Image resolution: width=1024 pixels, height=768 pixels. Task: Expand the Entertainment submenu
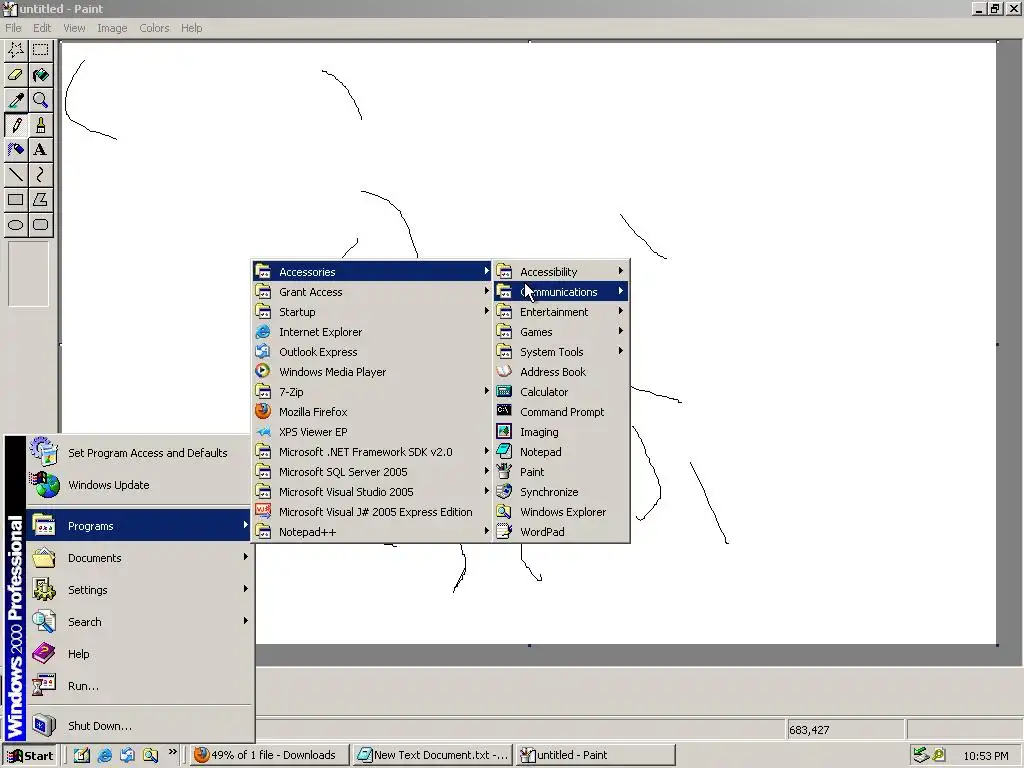[561, 312]
